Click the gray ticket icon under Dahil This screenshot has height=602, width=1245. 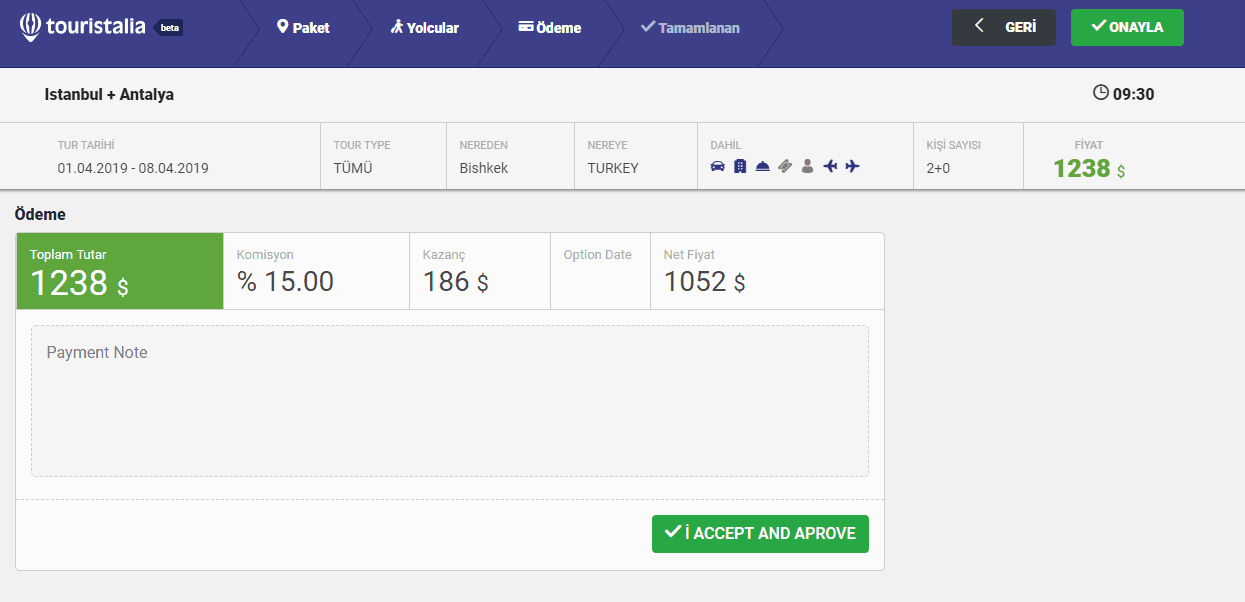click(785, 167)
